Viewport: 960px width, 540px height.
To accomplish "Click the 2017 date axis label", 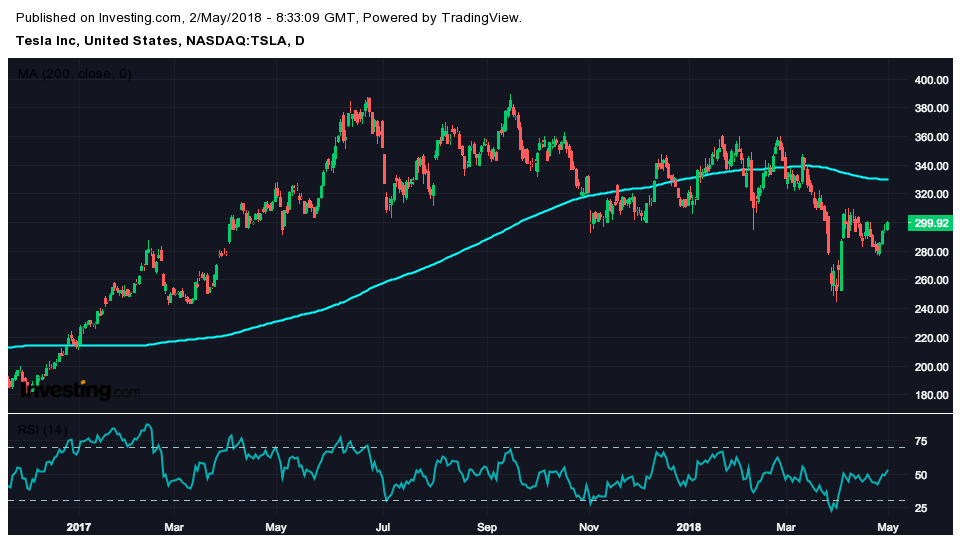I will [78, 527].
